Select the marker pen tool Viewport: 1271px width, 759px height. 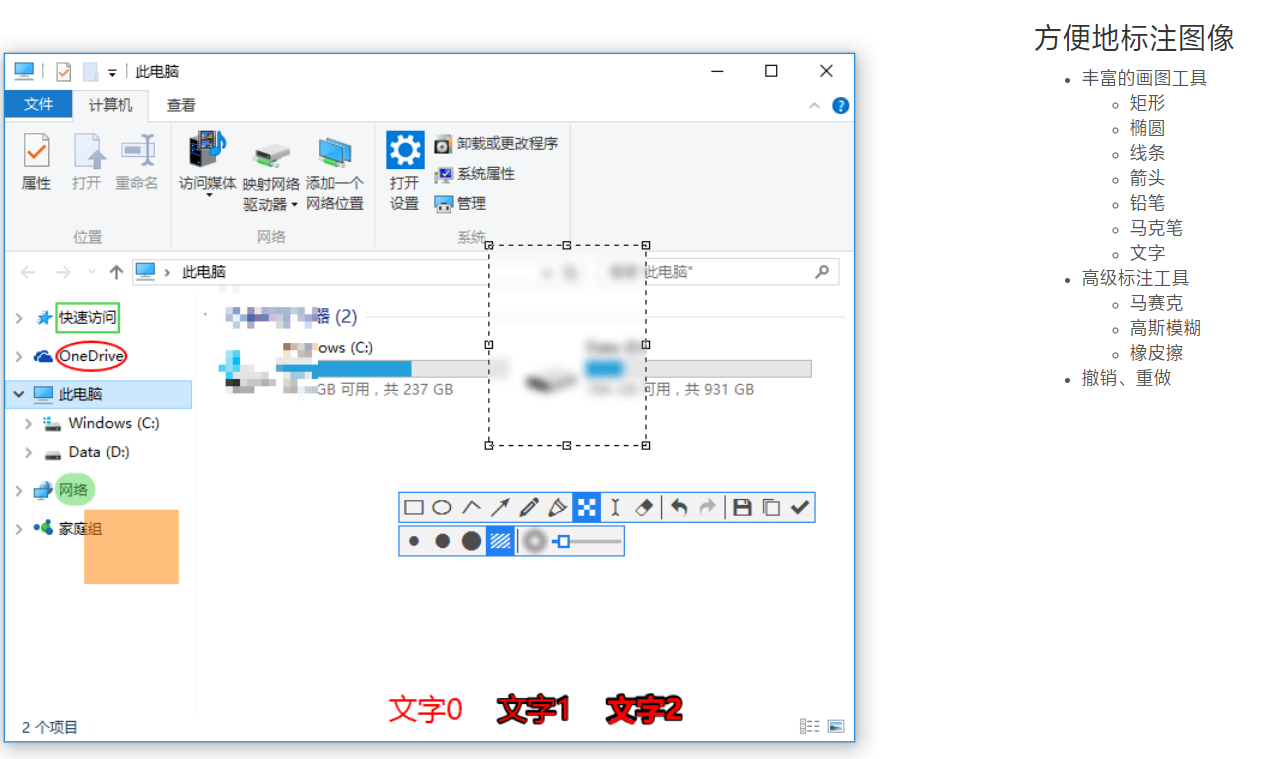coord(558,508)
